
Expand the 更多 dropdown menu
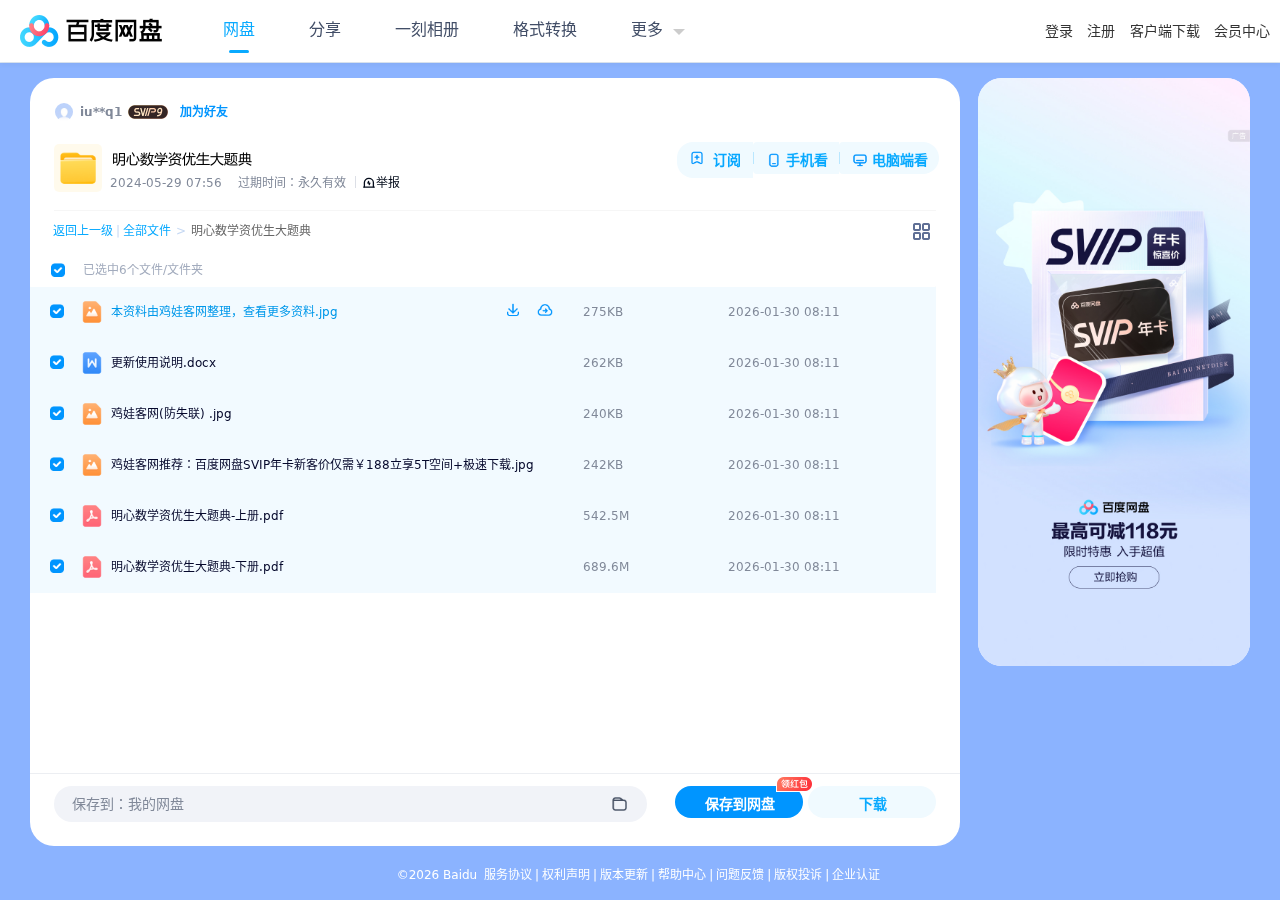click(658, 30)
